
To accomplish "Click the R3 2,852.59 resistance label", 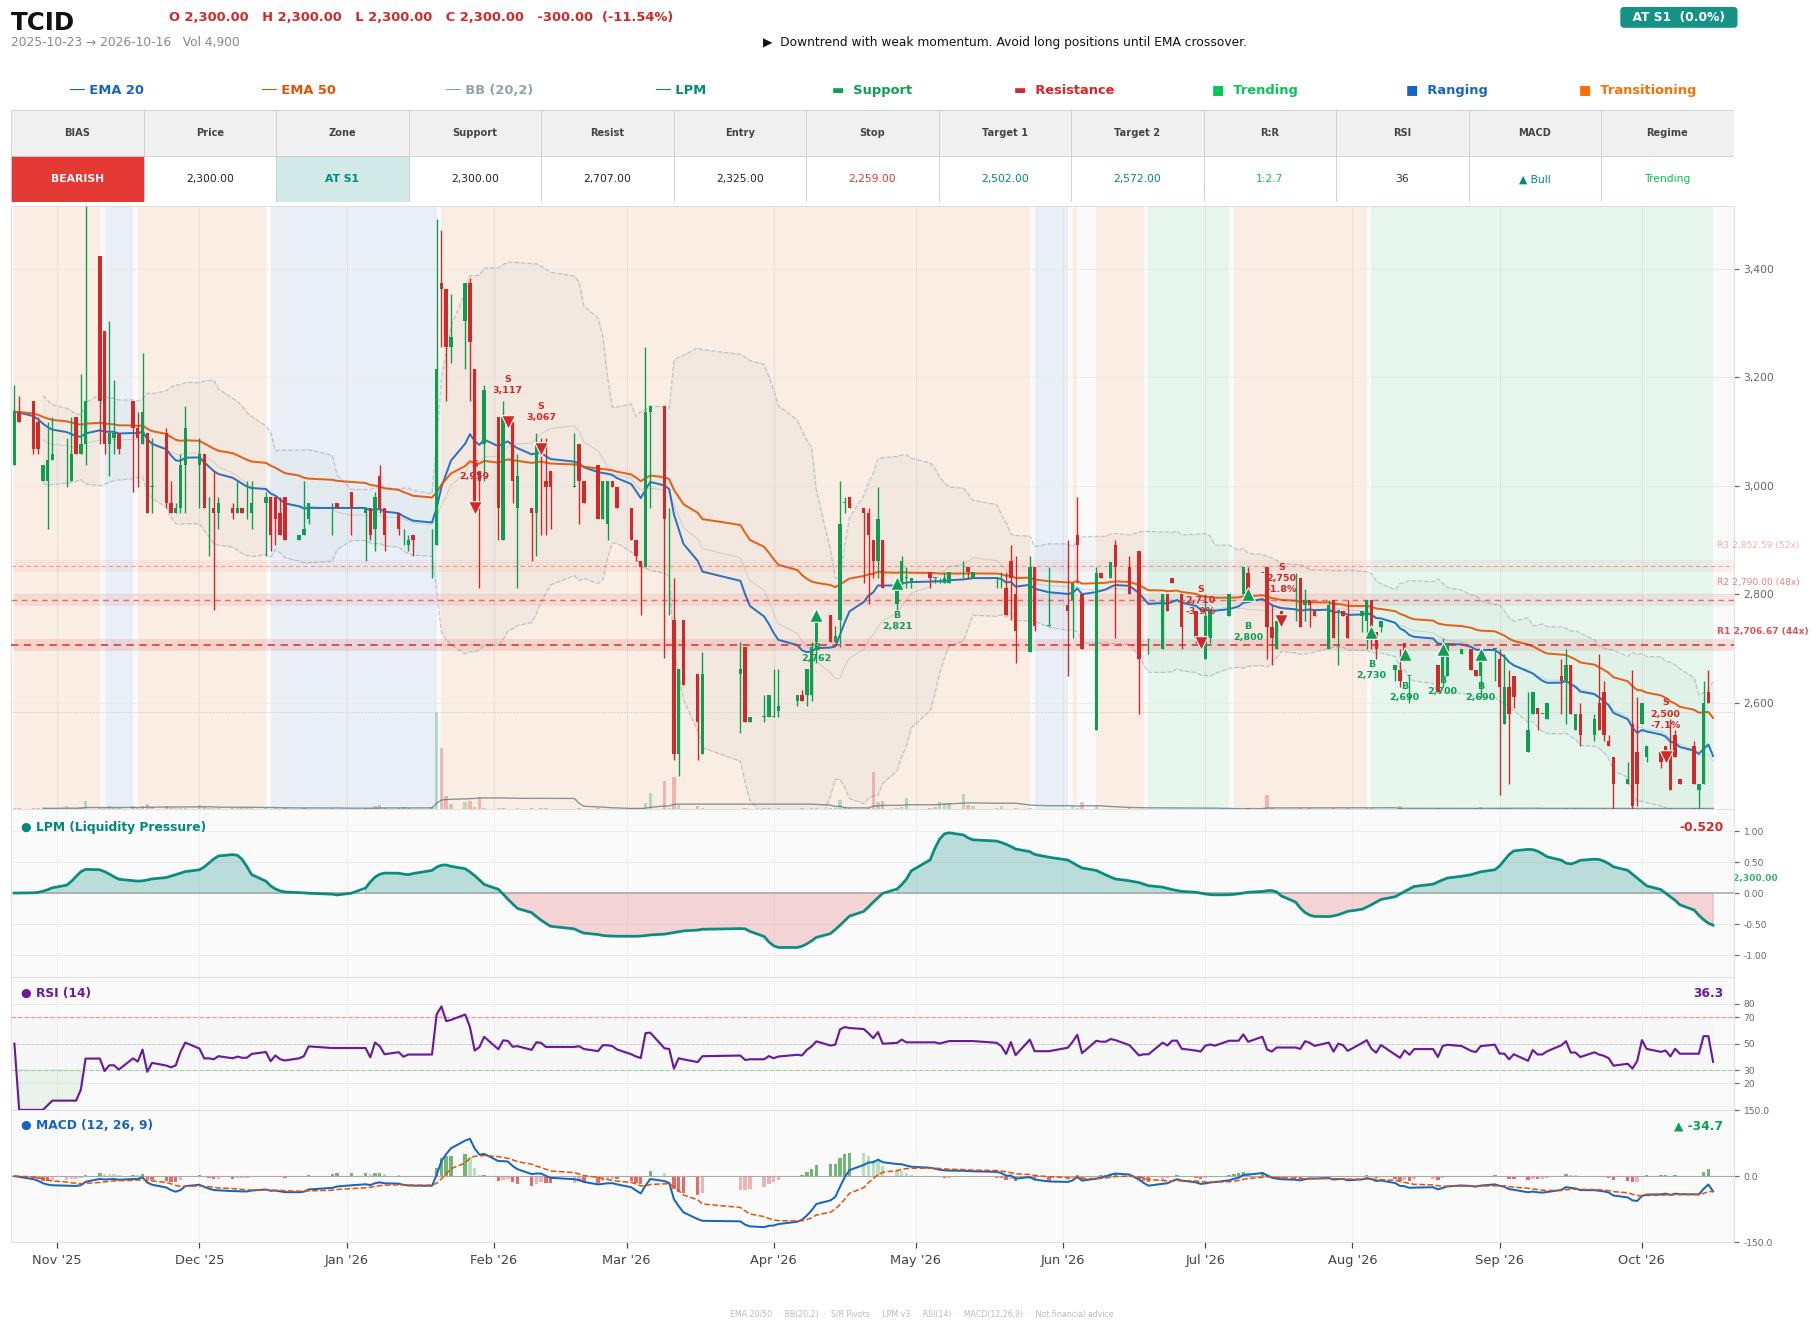I will point(1758,545).
